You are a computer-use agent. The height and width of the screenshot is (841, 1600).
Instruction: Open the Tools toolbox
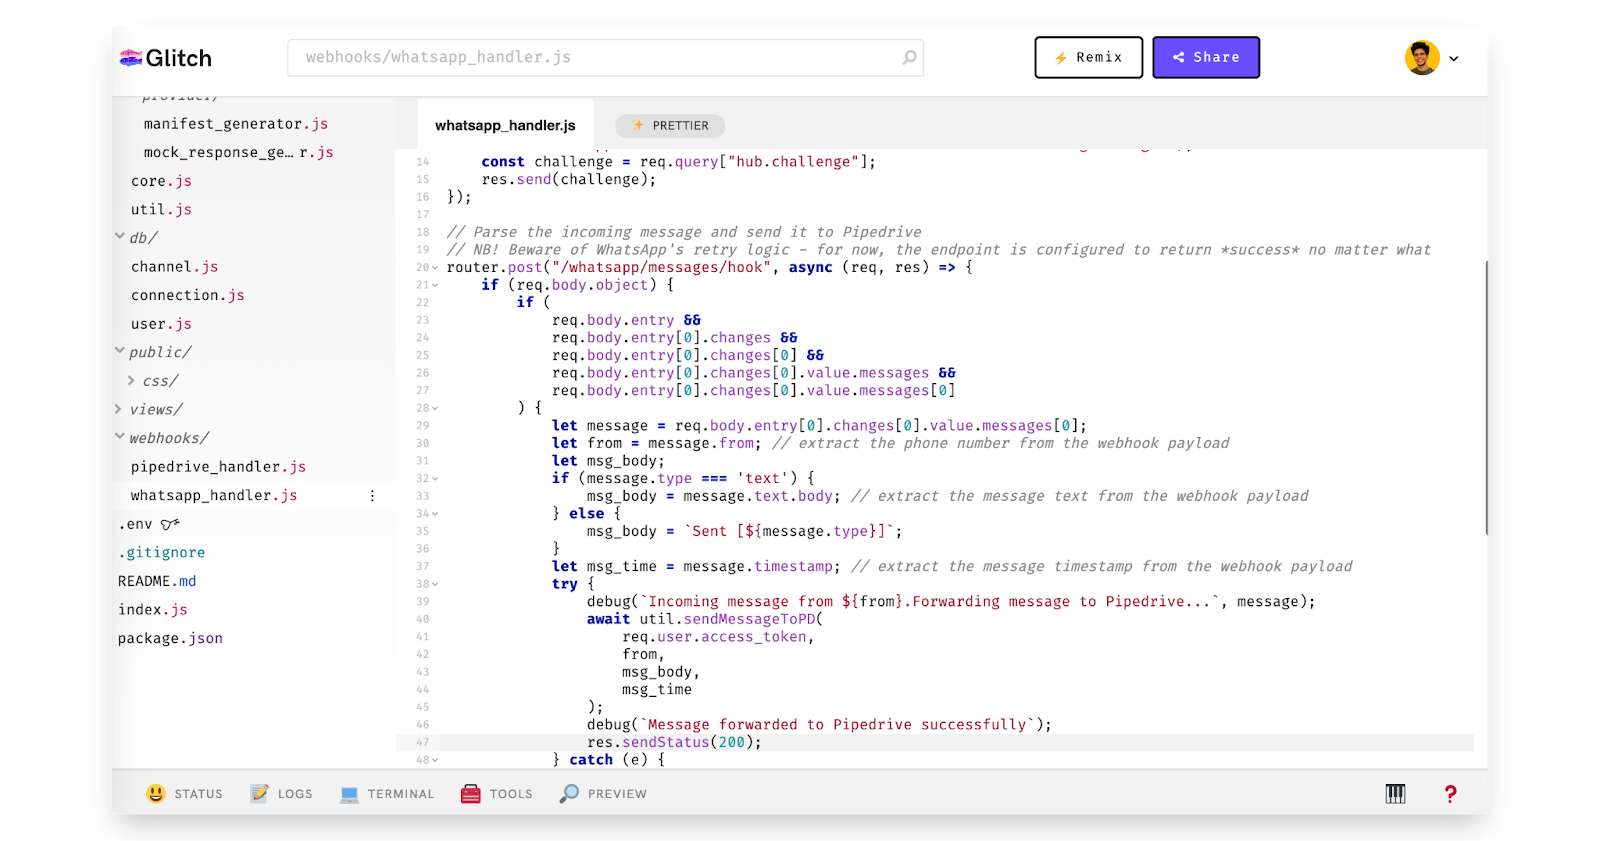click(497, 794)
